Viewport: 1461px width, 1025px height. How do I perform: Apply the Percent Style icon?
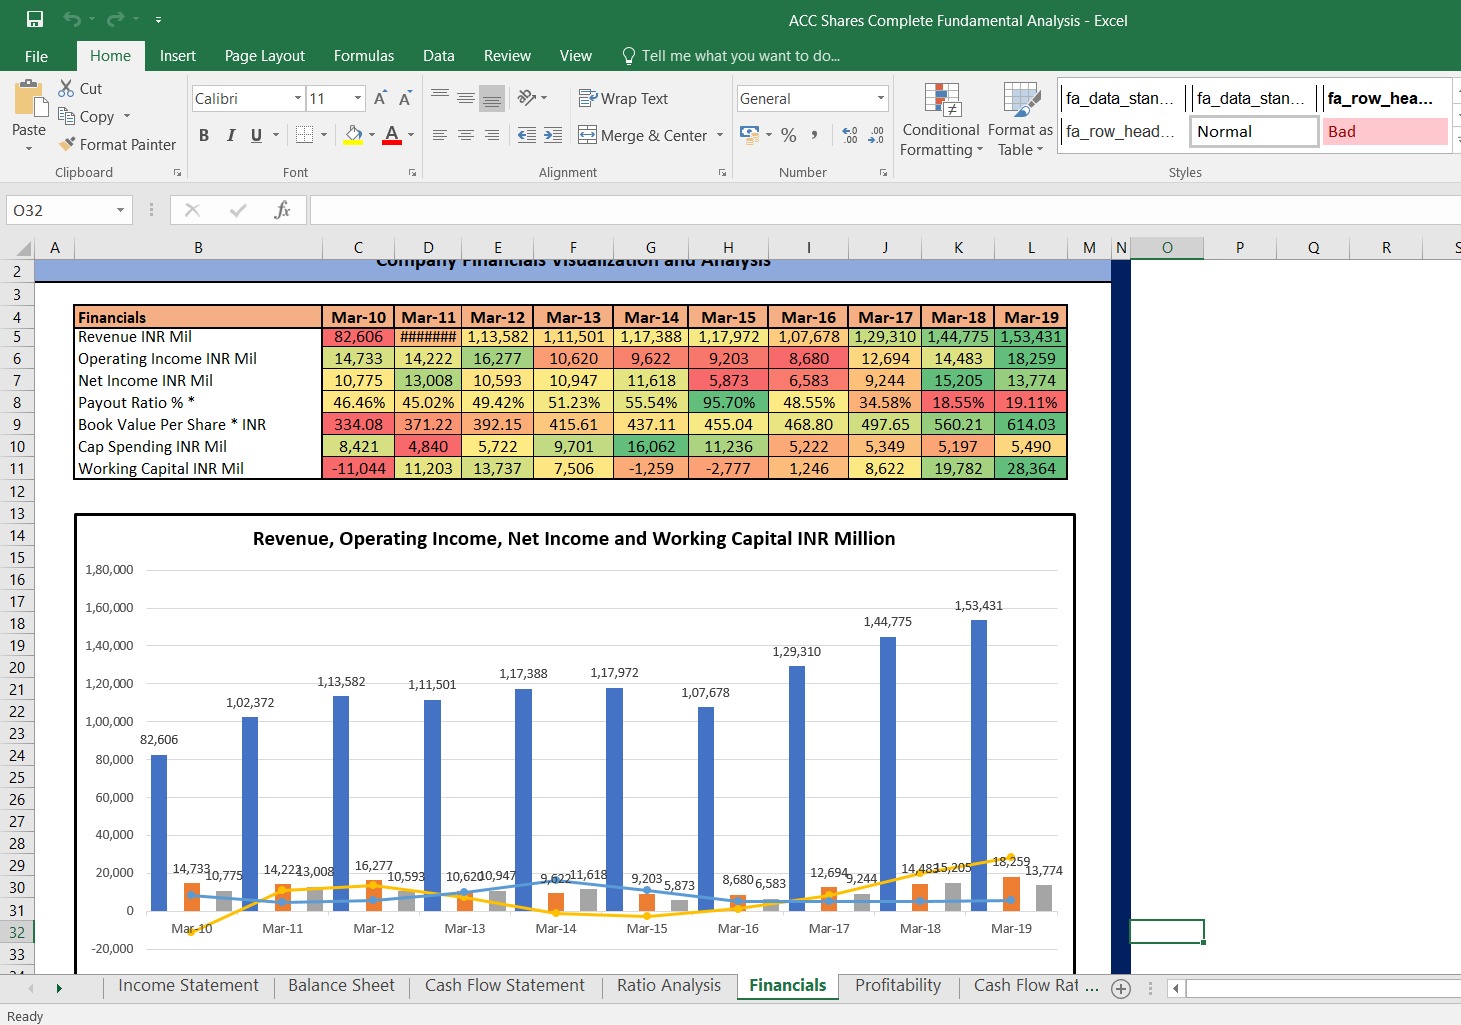click(789, 134)
